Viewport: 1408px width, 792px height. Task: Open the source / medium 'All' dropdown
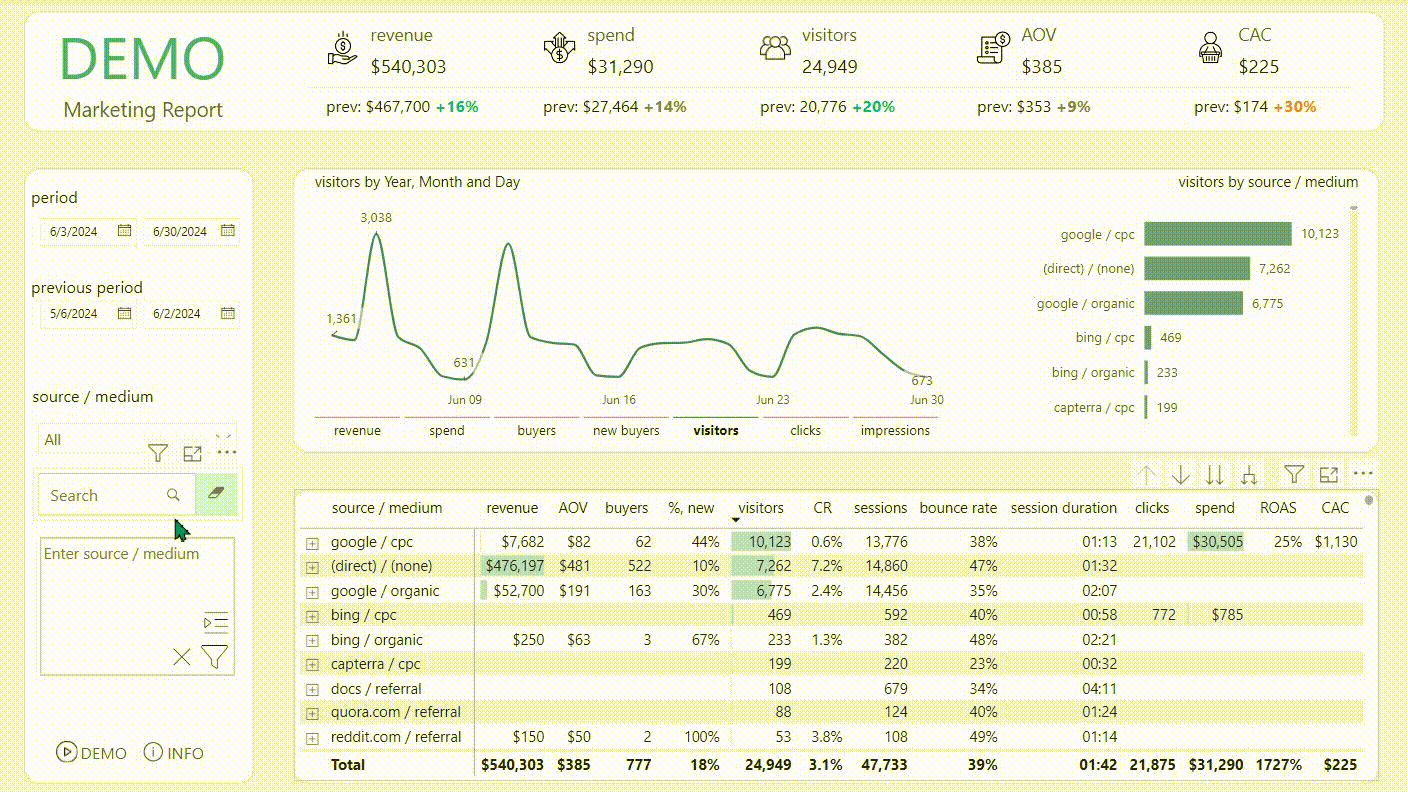(138, 439)
